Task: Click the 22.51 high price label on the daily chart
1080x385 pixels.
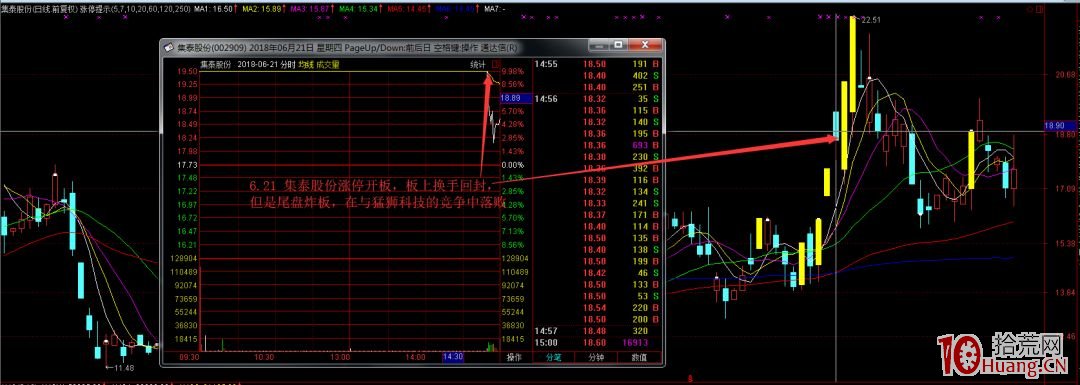Action: [x=872, y=20]
